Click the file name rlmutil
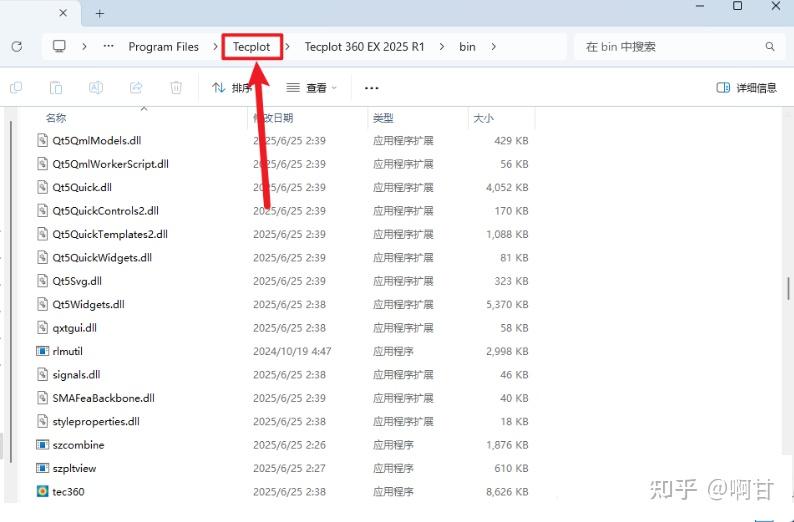 [x=67, y=351]
